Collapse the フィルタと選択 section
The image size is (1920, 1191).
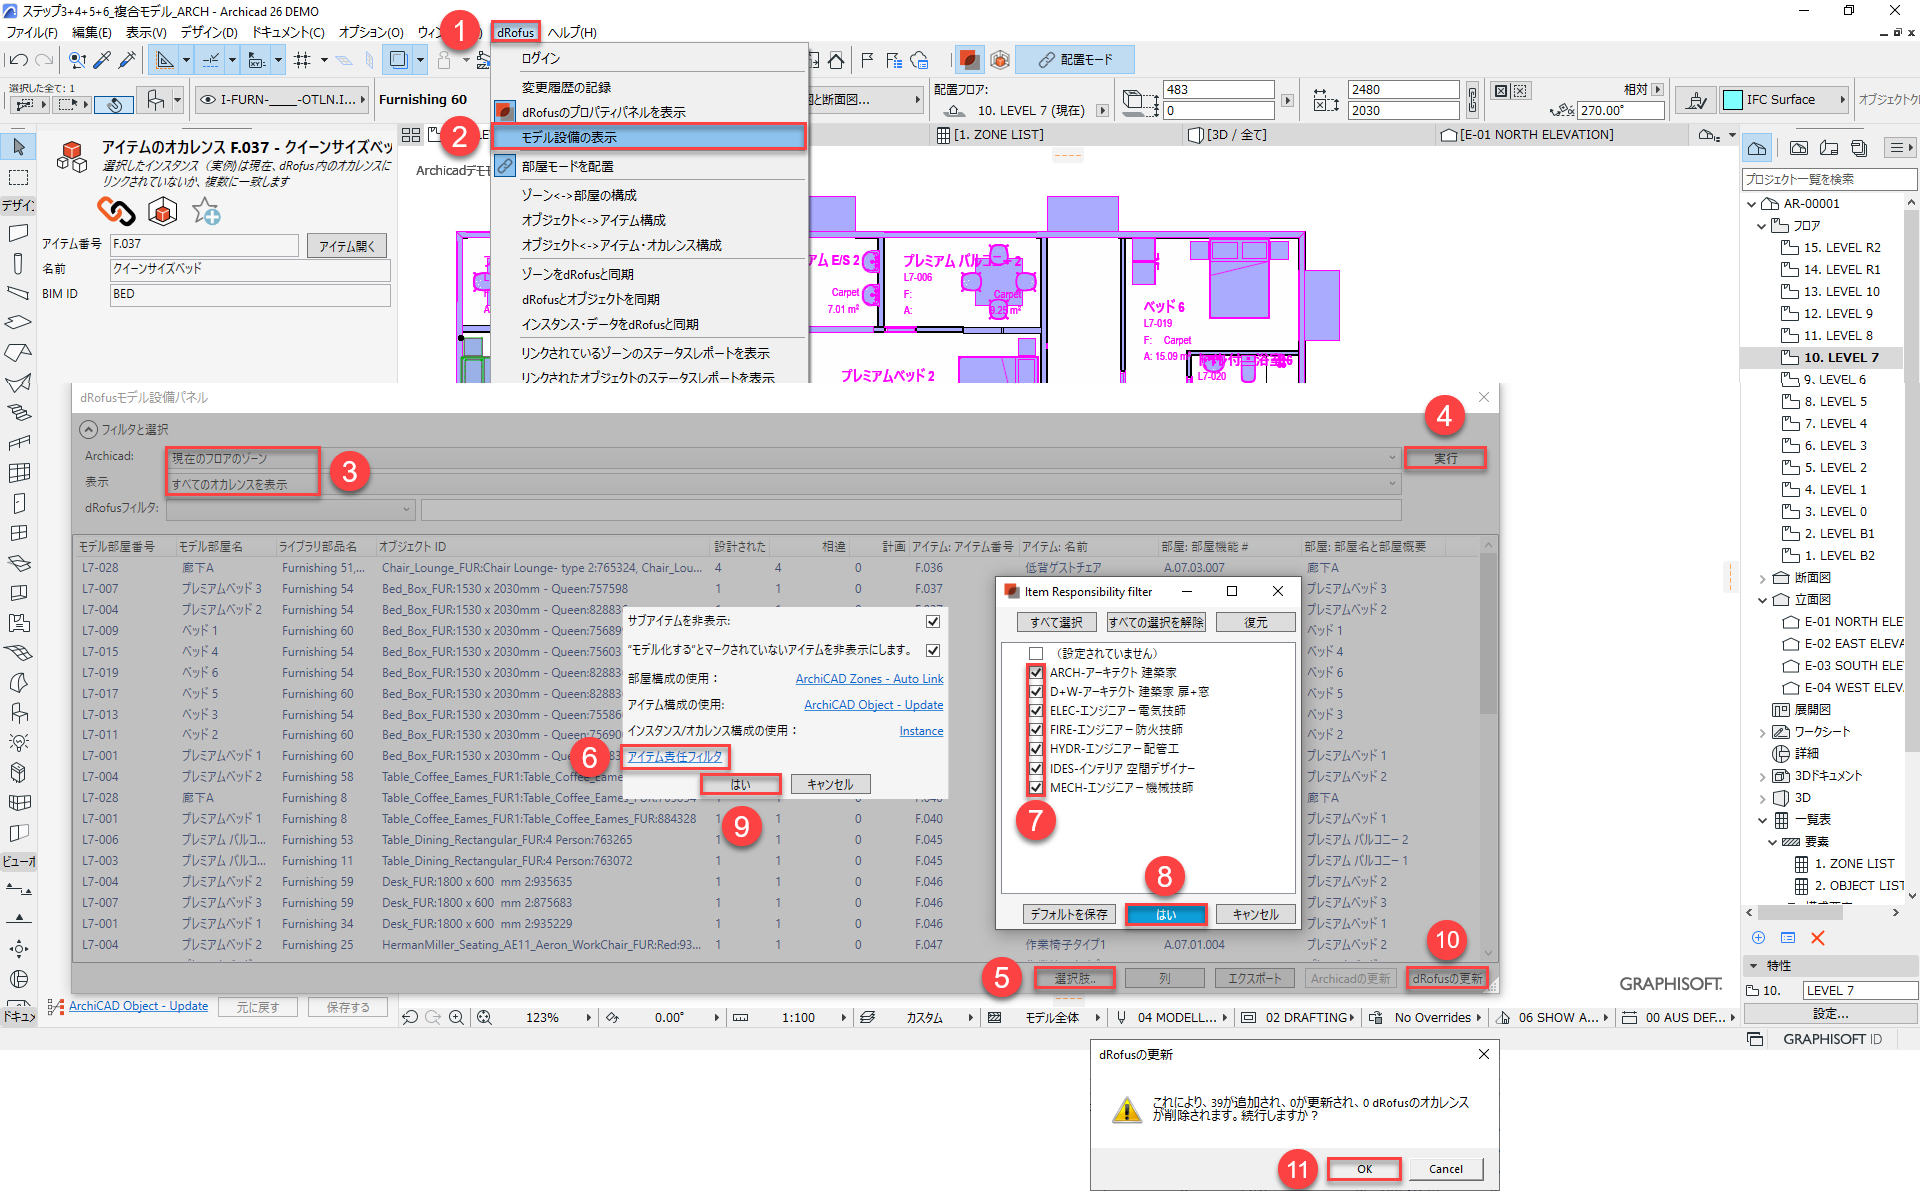[89, 430]
